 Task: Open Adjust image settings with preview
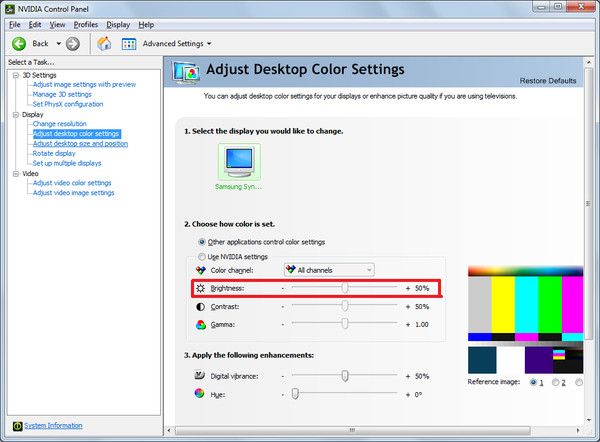pos(84,85)
